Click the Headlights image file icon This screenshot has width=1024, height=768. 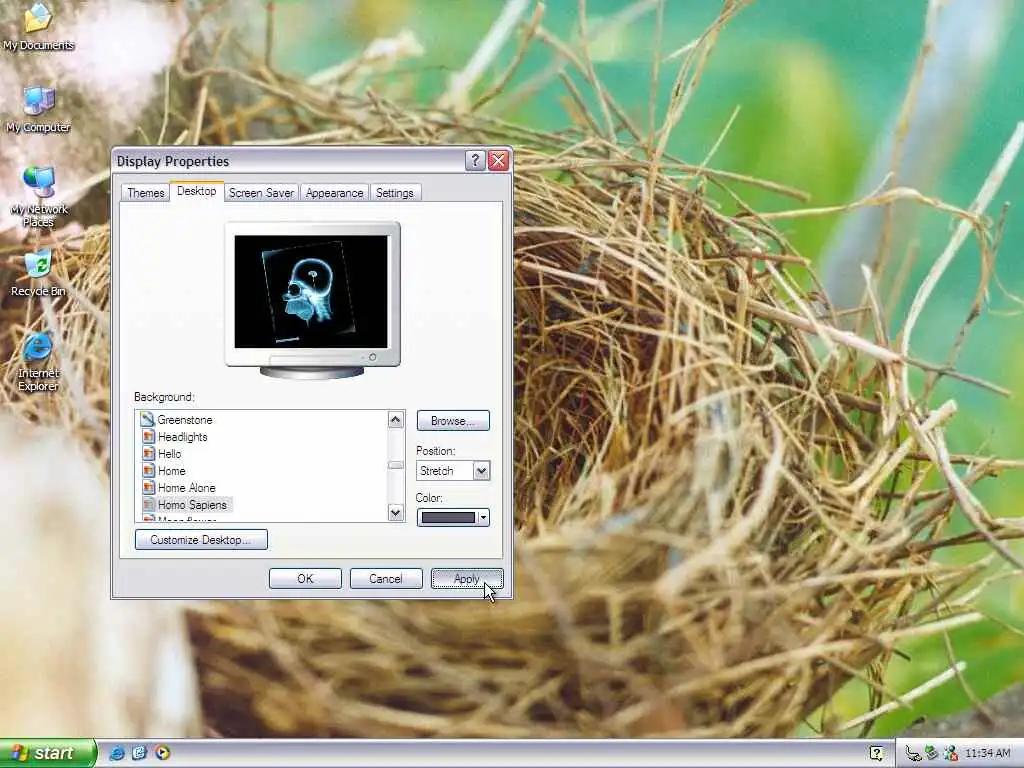[148, 436]
